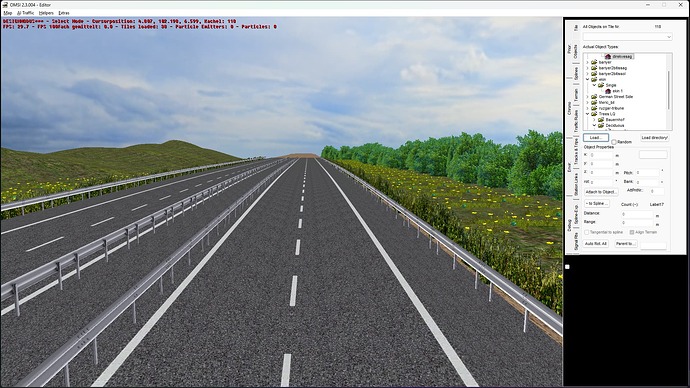Click the ruzgar-tribune folder icon

click(x=594, y=108)
